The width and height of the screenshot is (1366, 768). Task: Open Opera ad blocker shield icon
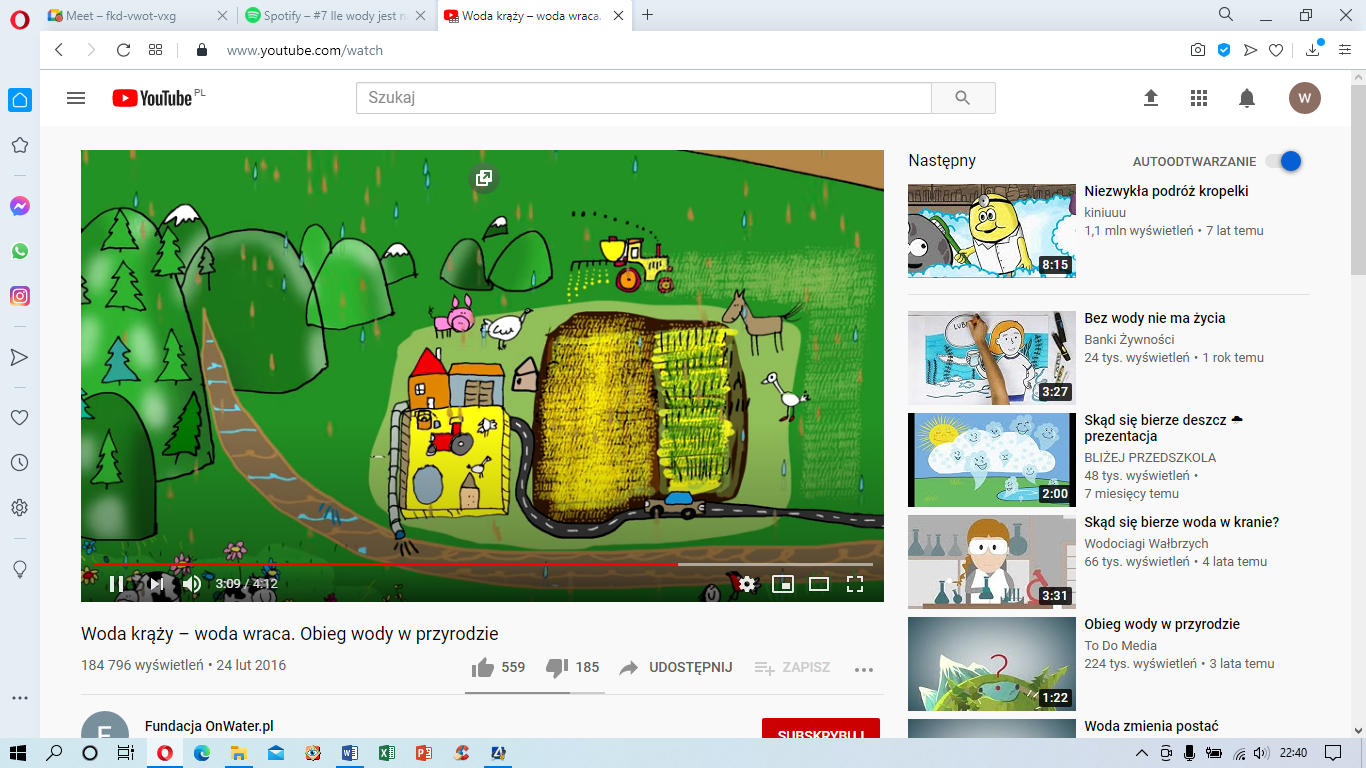pos(1223,50)
